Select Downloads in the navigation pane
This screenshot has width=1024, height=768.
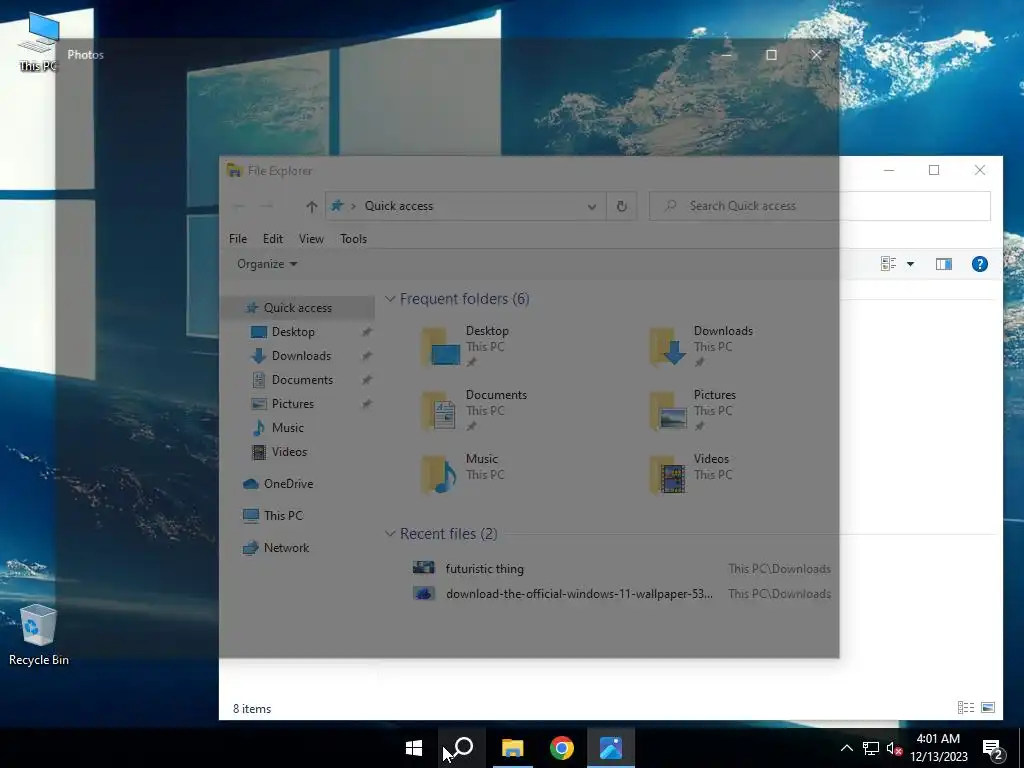(301, 356)
